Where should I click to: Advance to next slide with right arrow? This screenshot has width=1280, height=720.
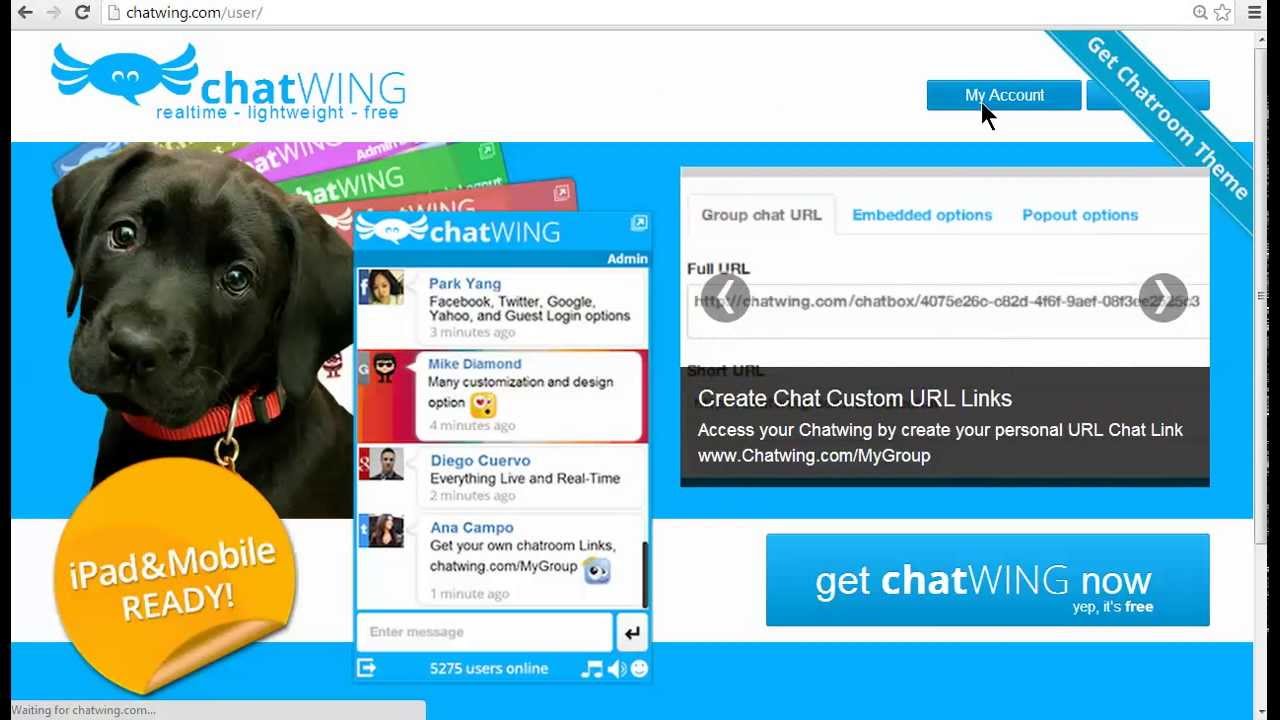click(1163, 298)
